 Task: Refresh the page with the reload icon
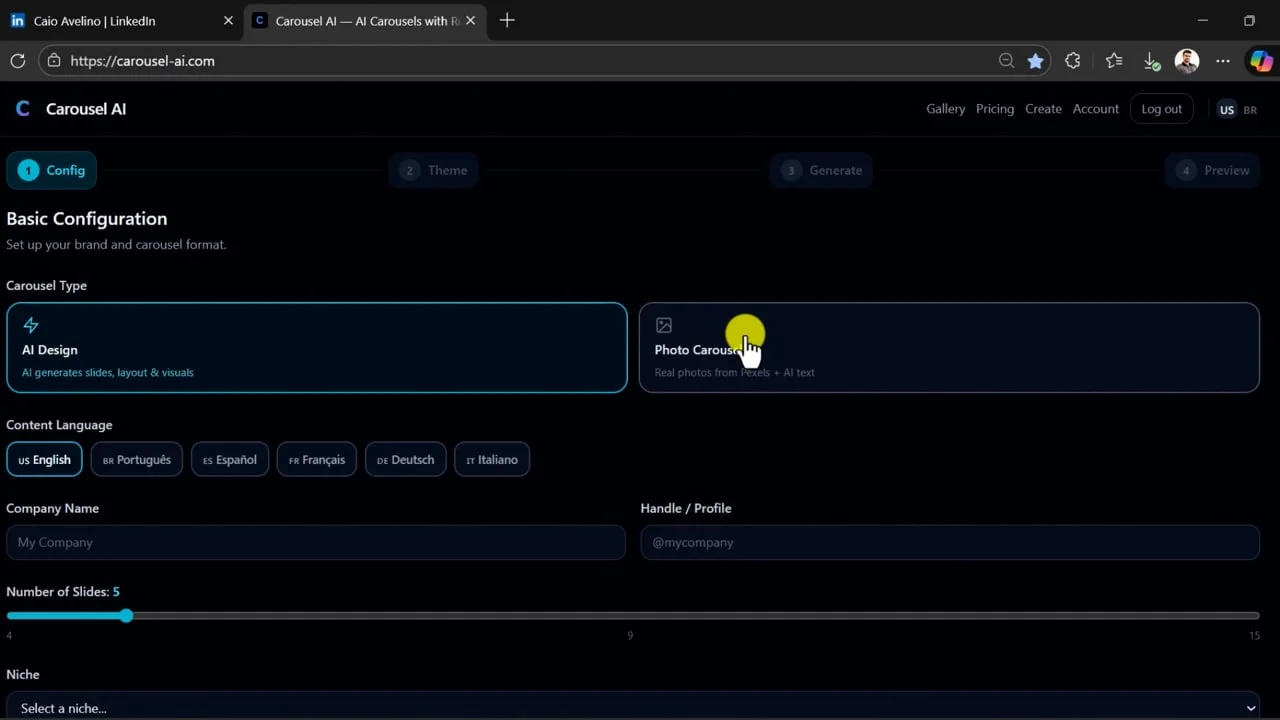click(17, 61)
